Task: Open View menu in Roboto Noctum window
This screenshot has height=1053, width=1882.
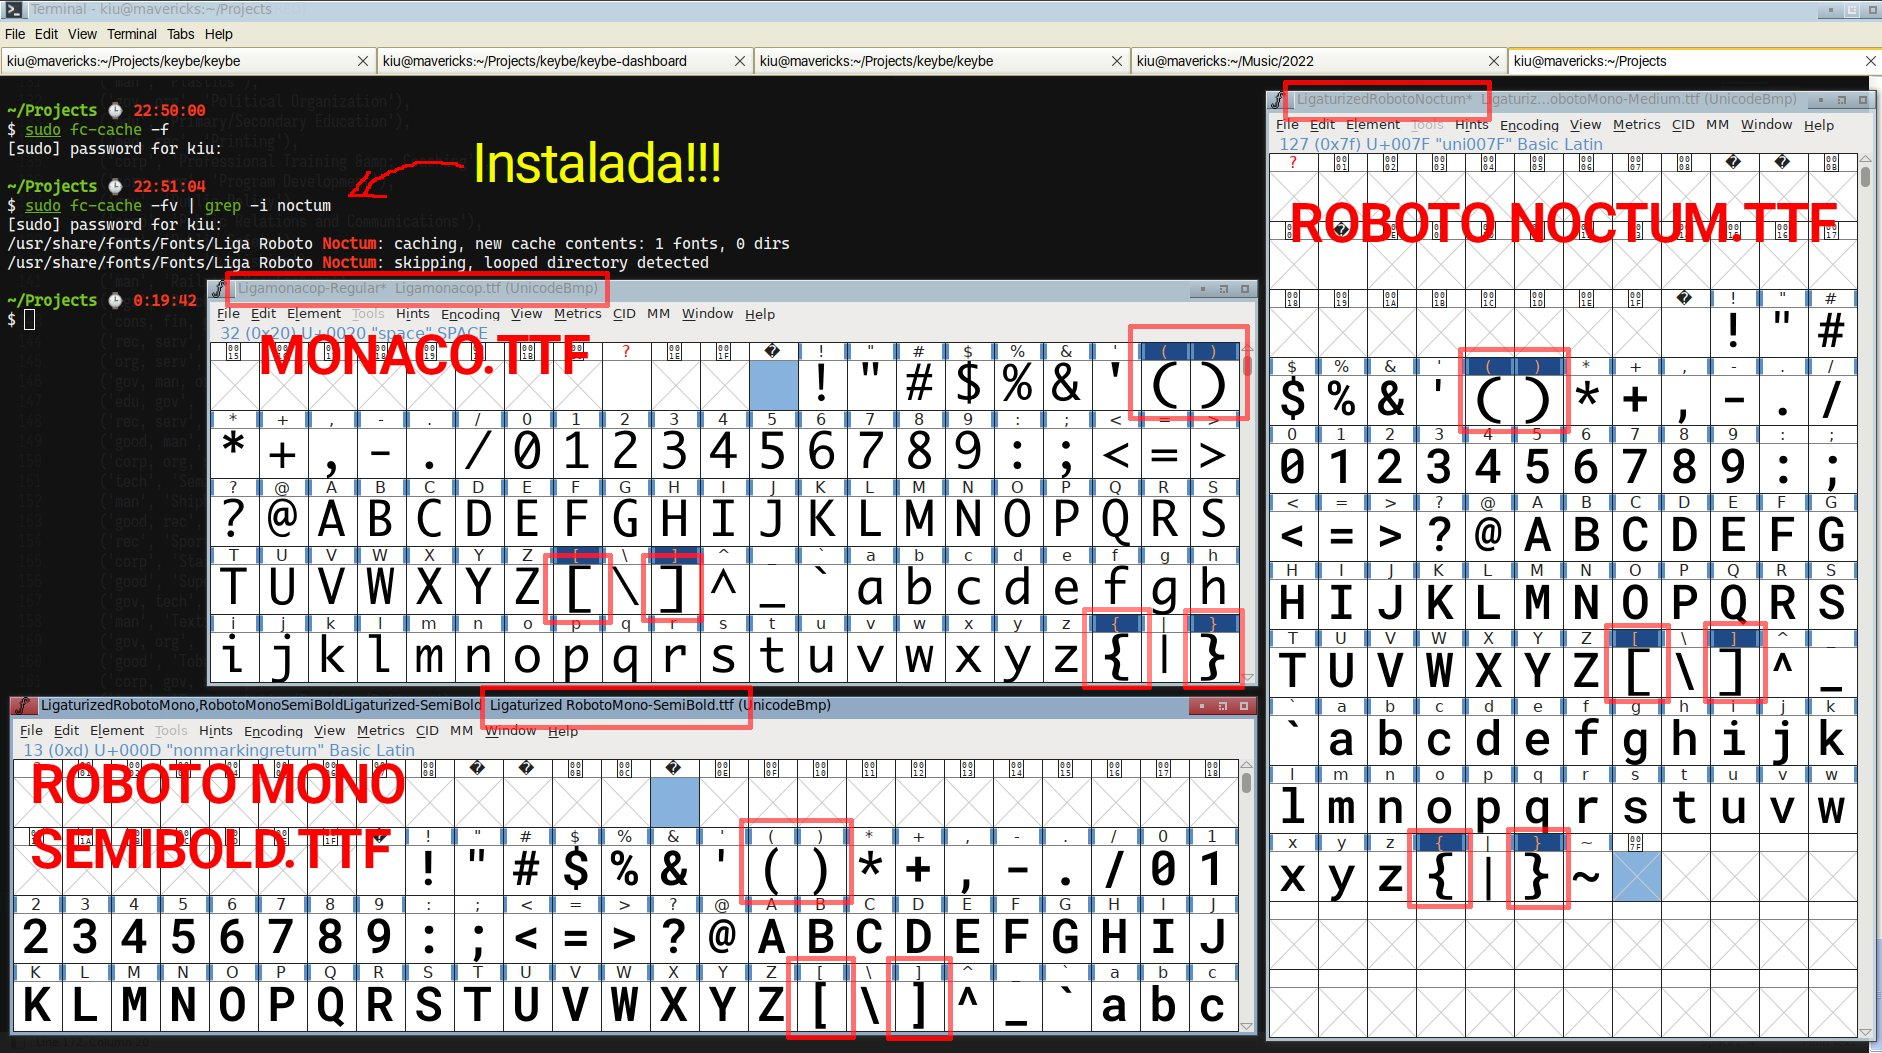Action: [x=1585, y=125]
